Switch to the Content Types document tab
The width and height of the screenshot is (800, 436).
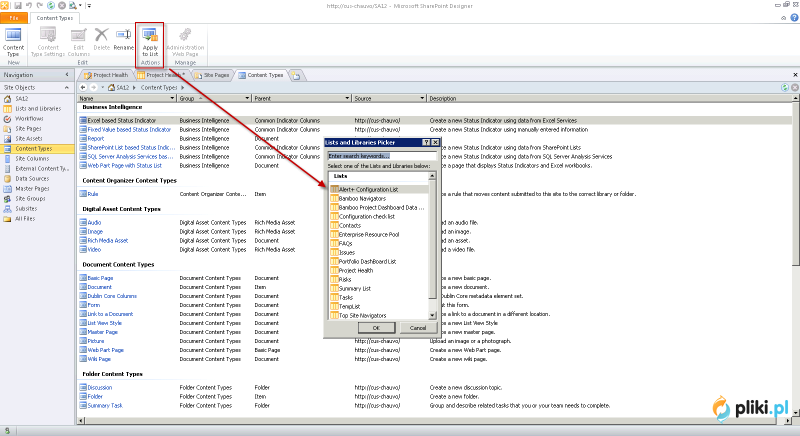[x=261, y=75]
